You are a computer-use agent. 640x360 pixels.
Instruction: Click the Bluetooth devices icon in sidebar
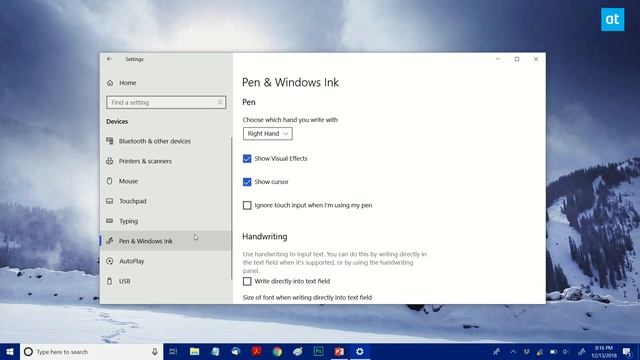tap(110, 141)
